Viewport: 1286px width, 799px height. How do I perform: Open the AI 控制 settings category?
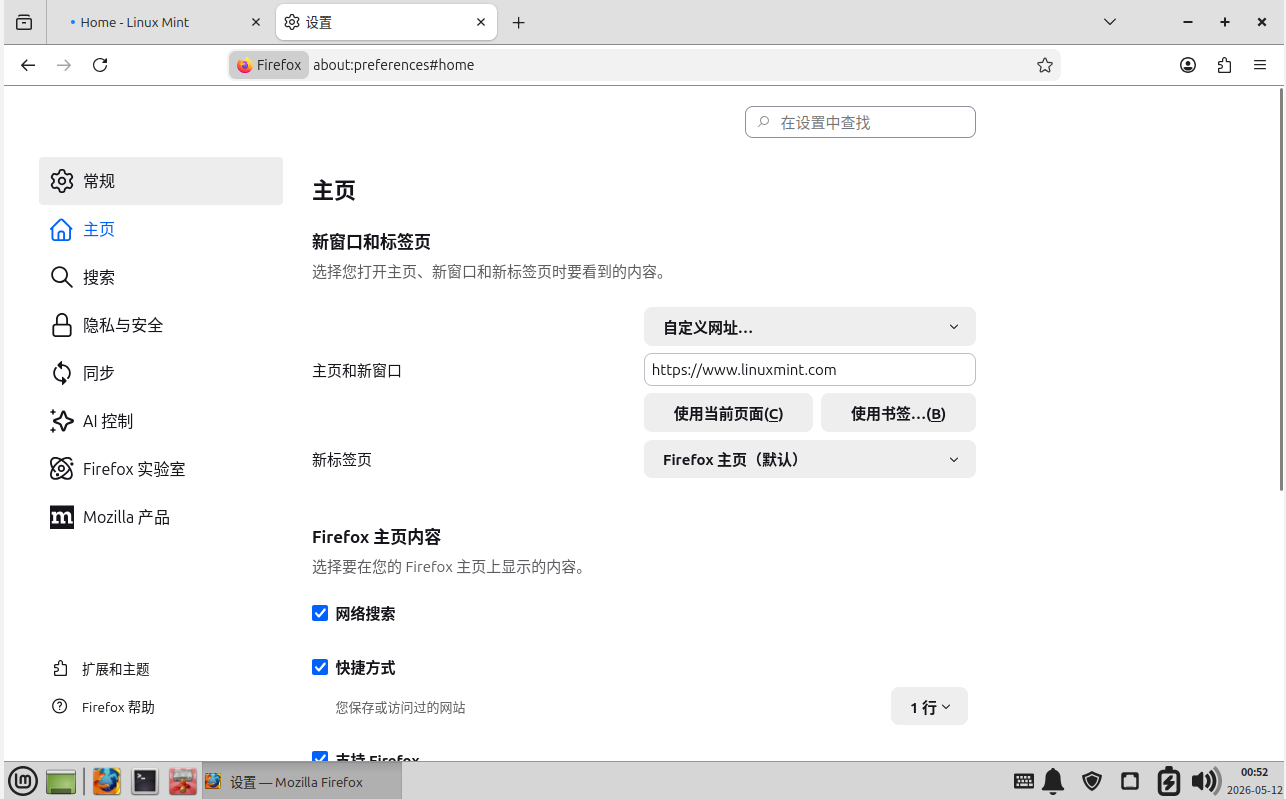(161, 421)
